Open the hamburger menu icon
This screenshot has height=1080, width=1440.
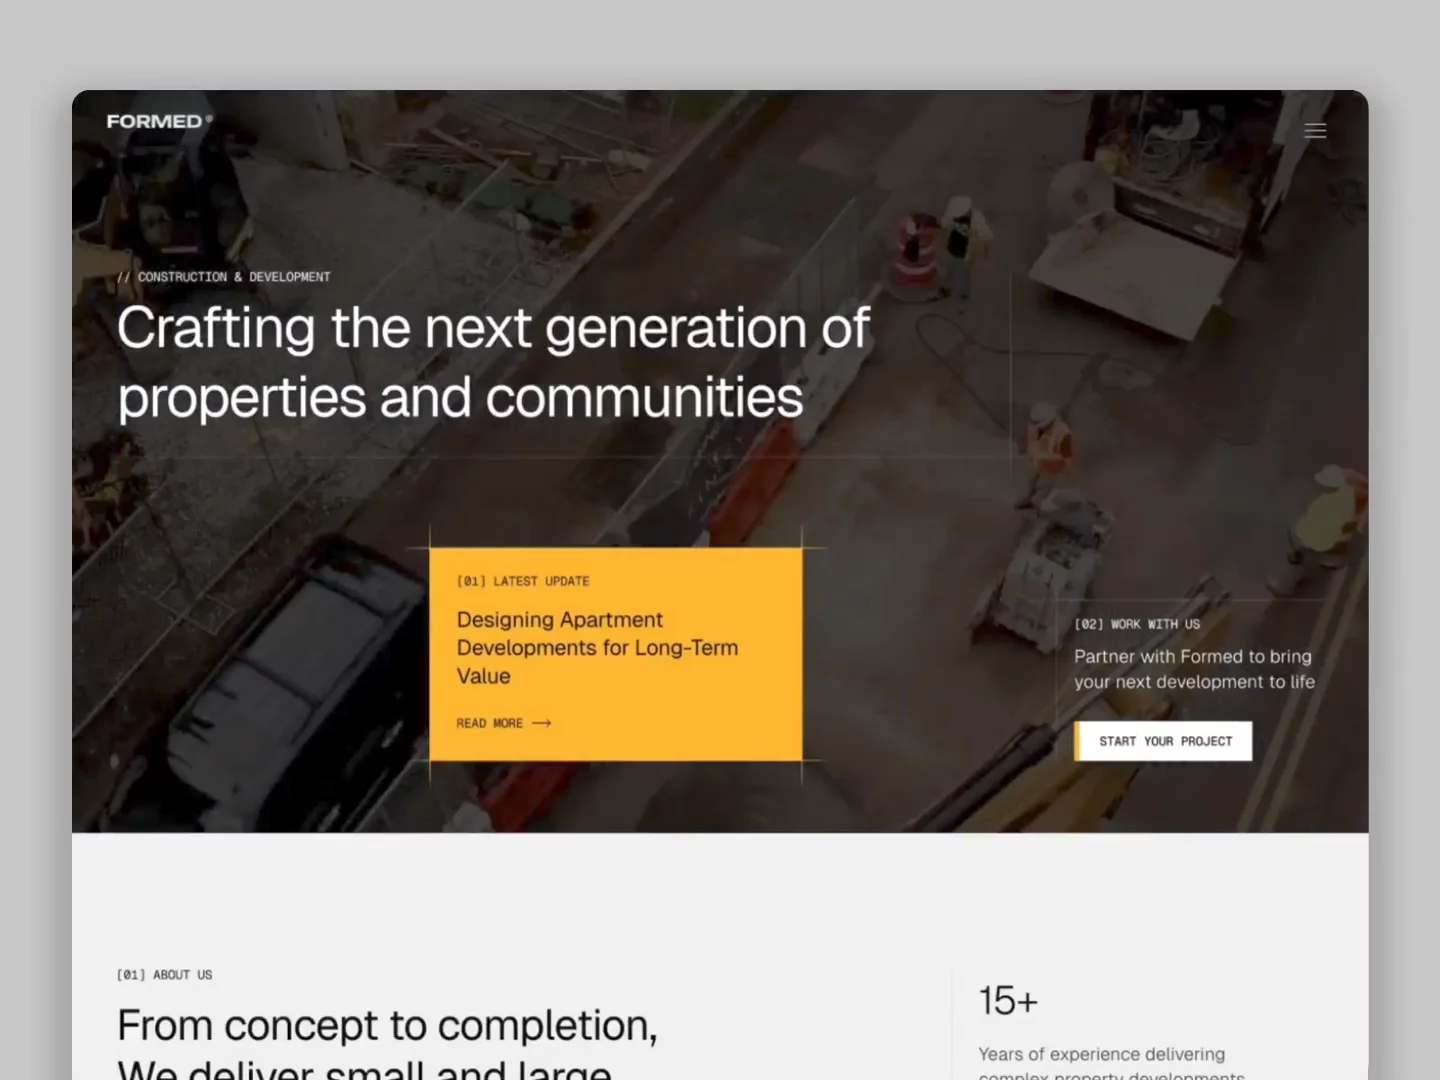click(x=1315, y=131)
